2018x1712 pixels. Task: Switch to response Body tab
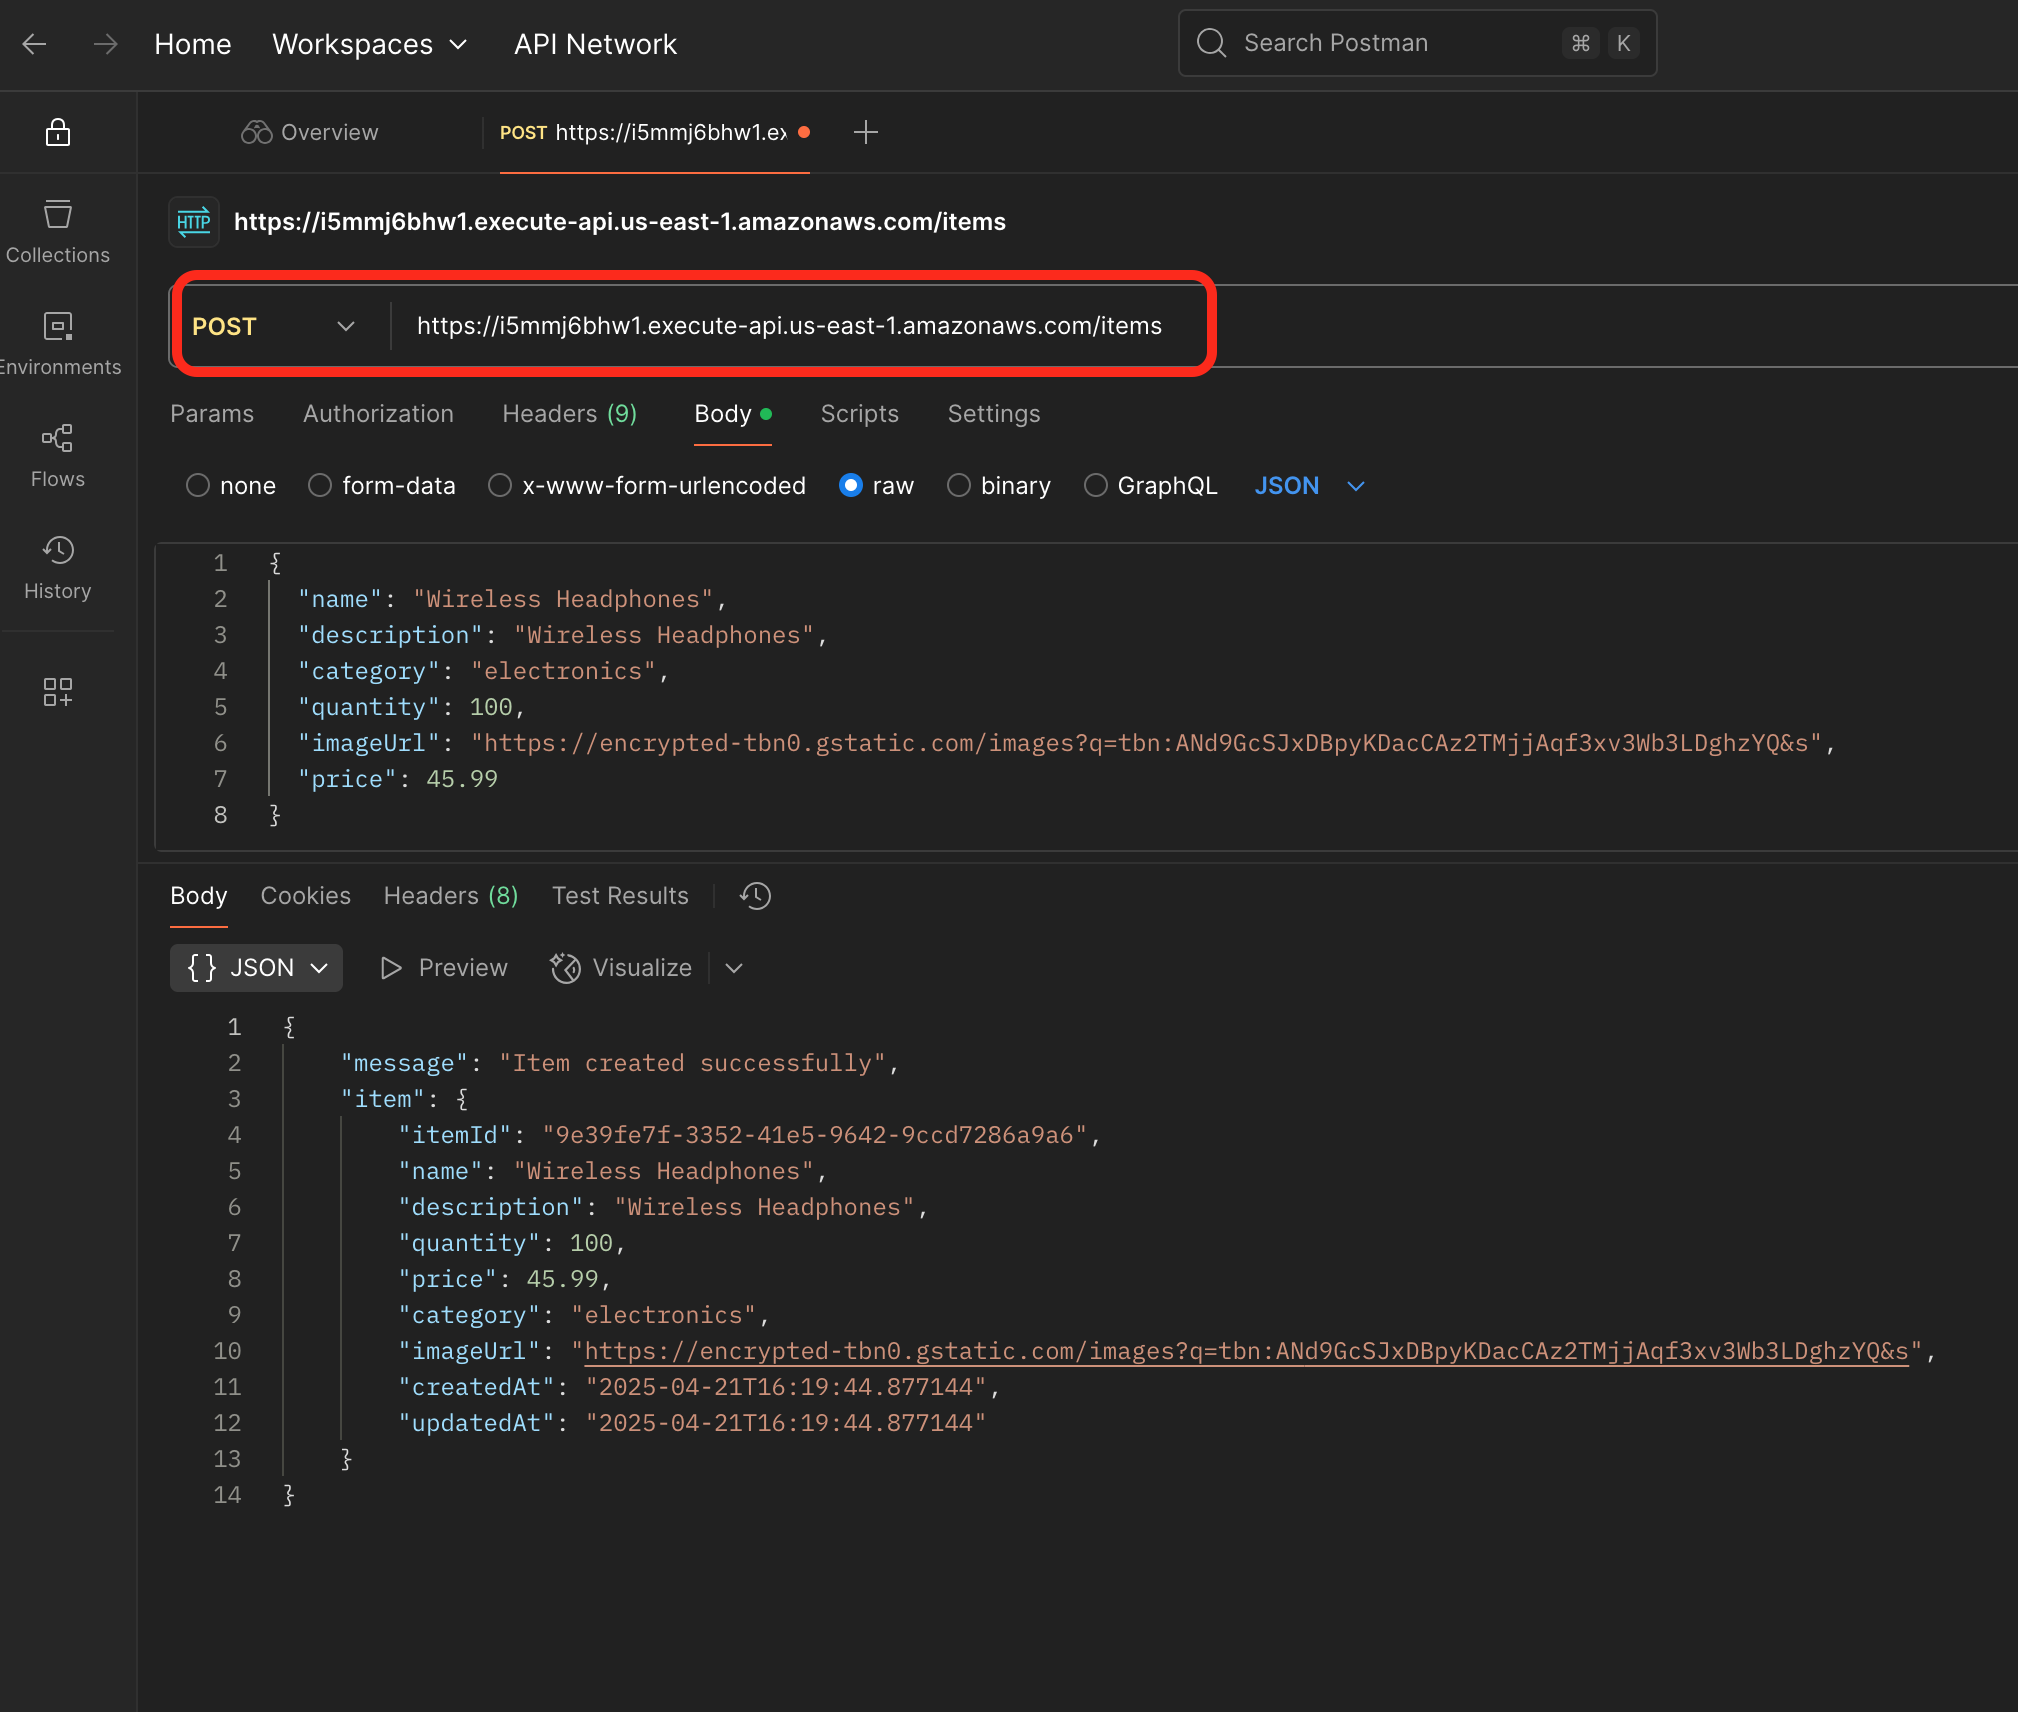pyautogui.click(x=199, y=896)
